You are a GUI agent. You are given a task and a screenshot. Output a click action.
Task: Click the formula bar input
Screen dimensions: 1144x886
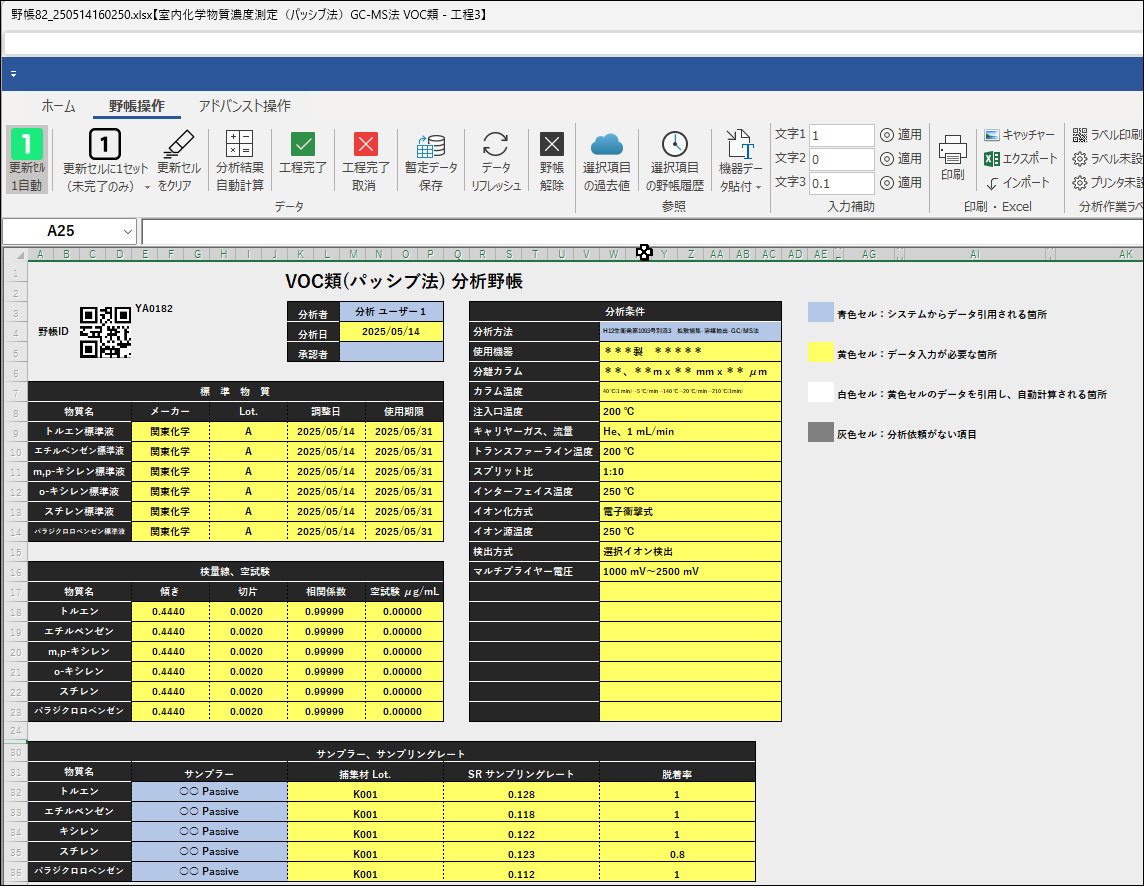point(642,231)
